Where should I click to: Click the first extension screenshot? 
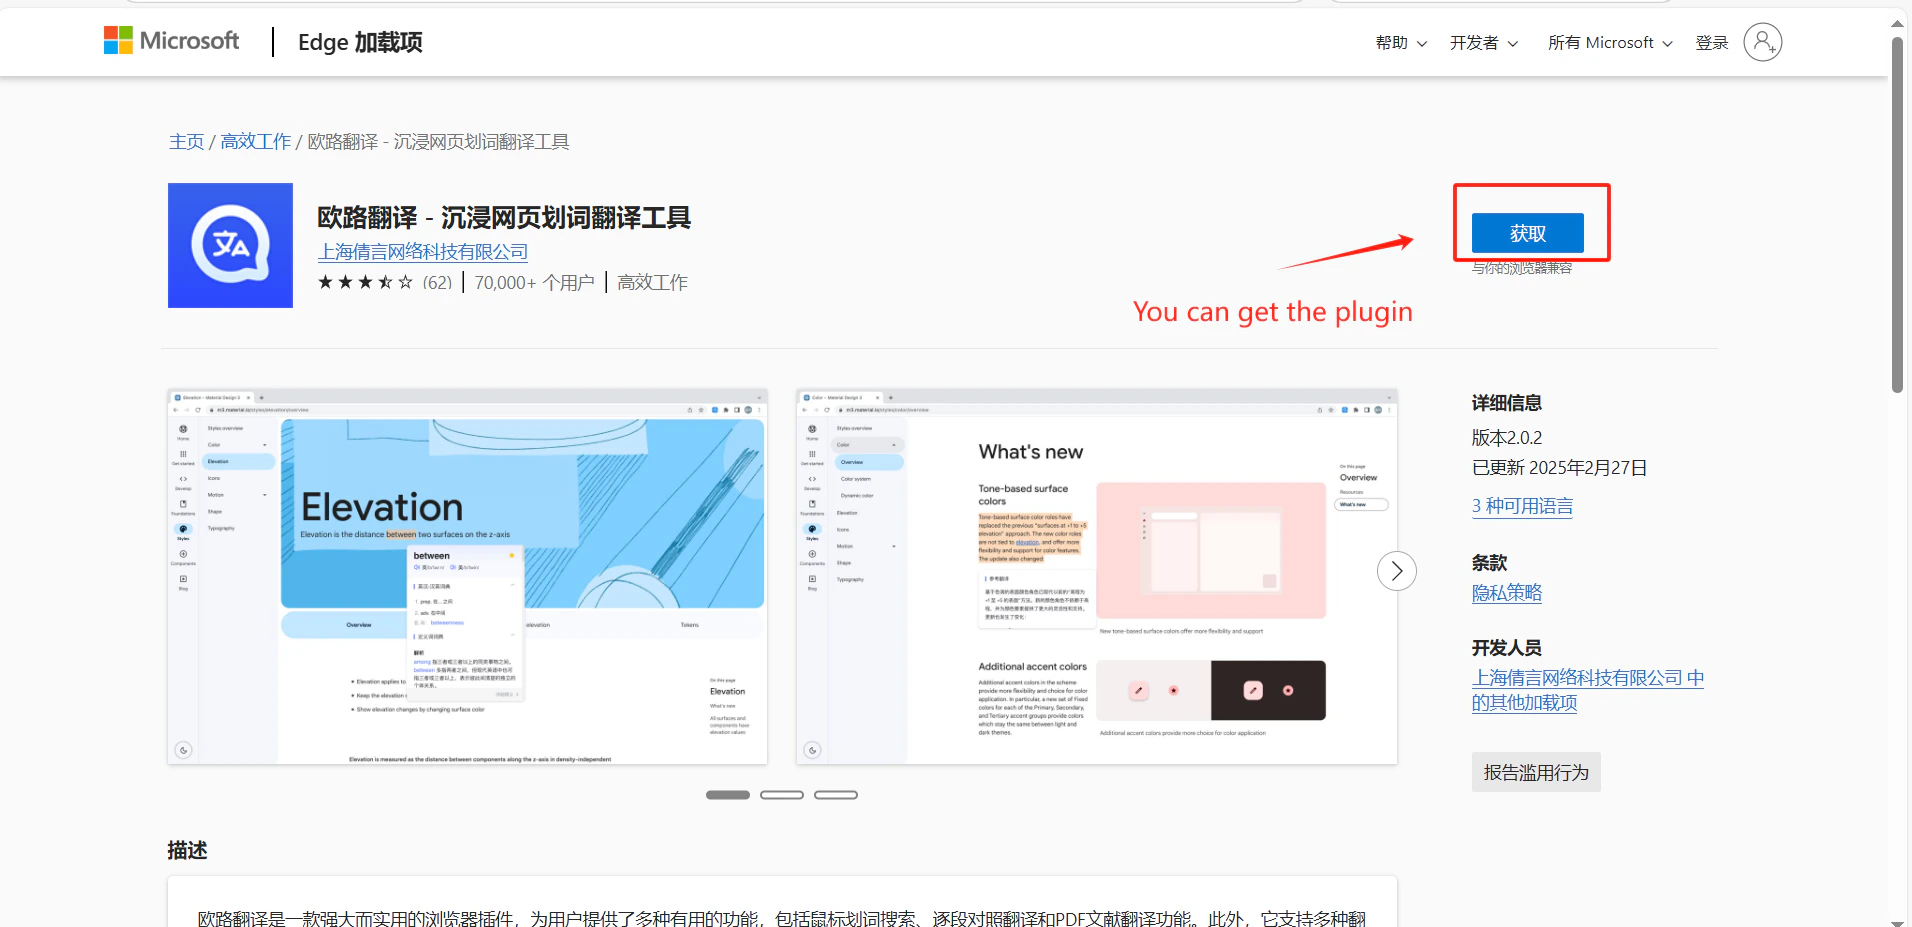click(466, 576)
